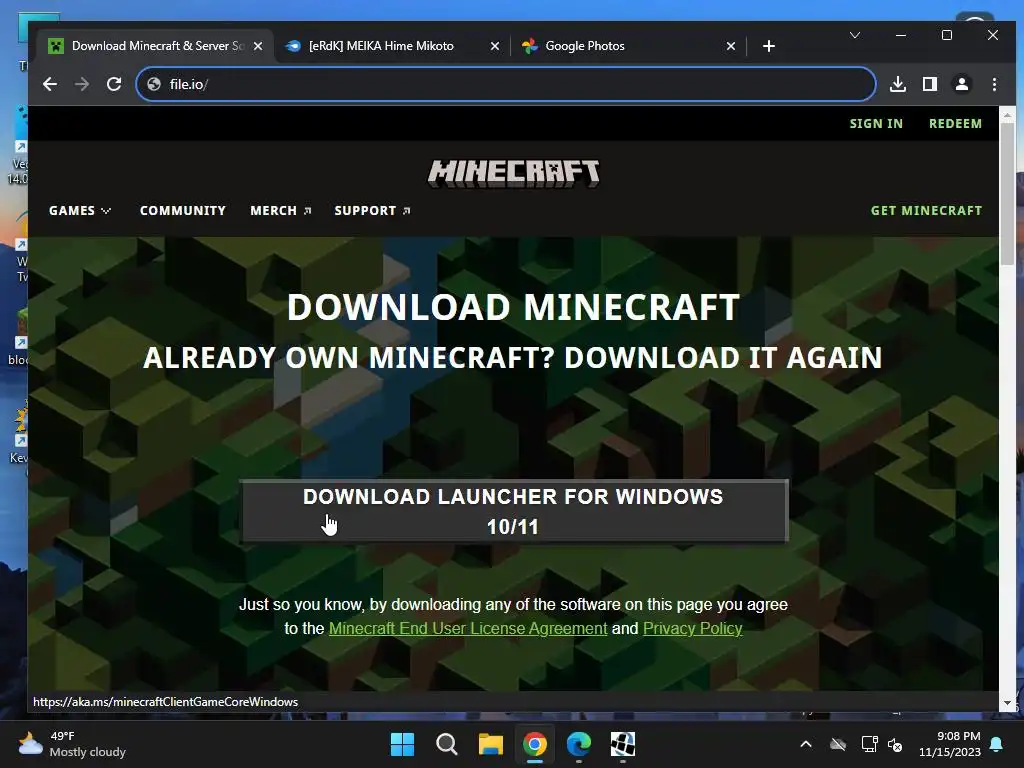The image size is (1024, 768).
Task: Show hidden system tray icons chevron
Action: click(806, 744)
